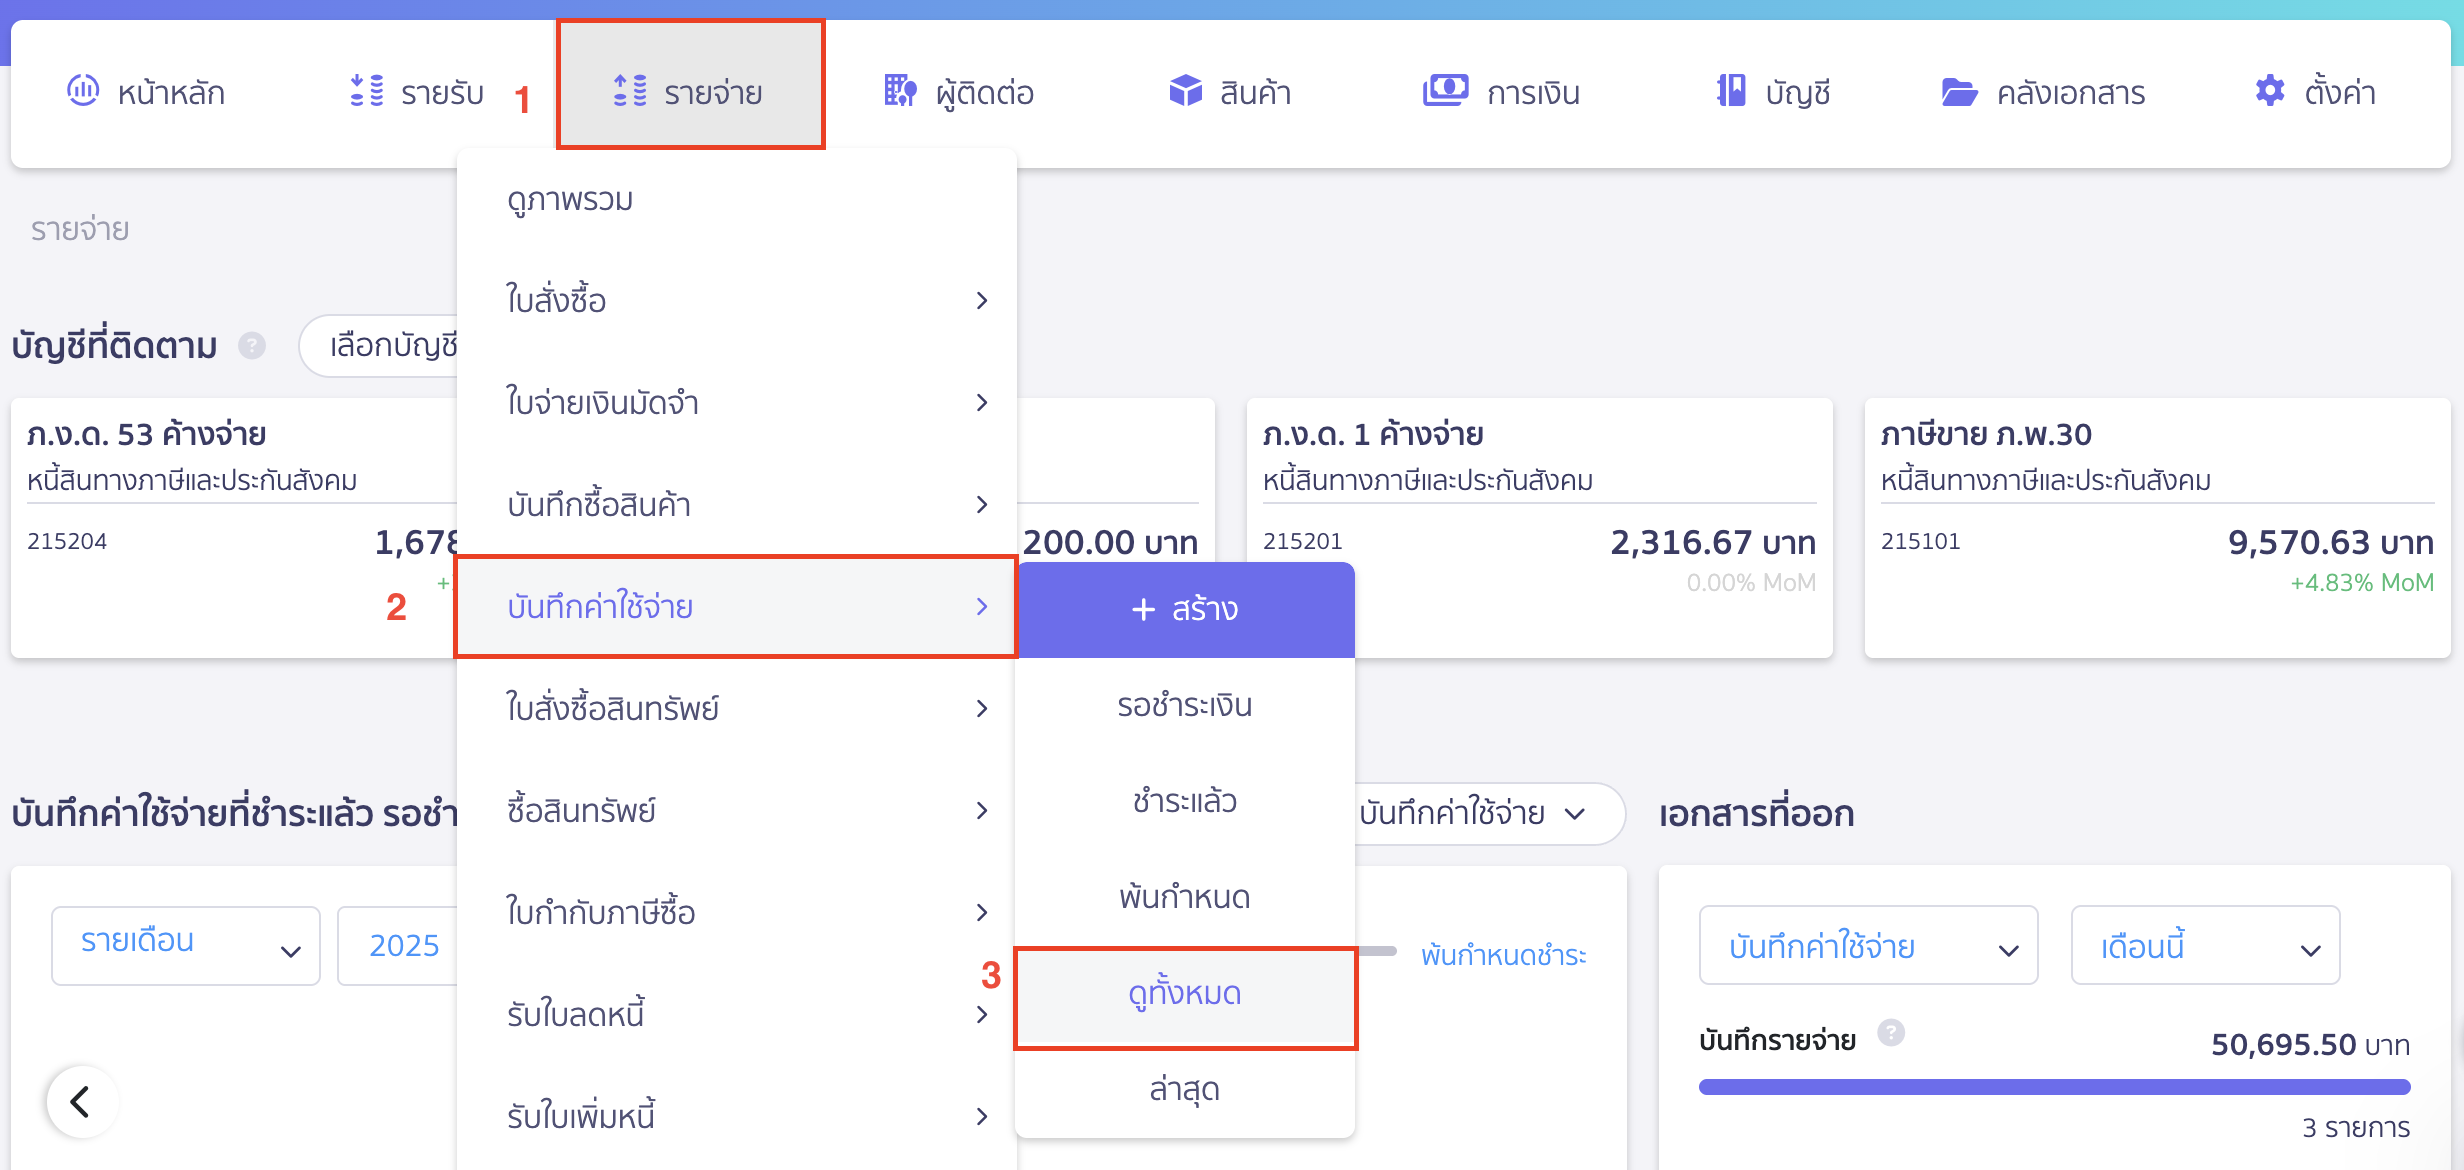The image size is (2464, 1170).
Task: Click the 3 รายการ count
Action: [2356, 1127]
